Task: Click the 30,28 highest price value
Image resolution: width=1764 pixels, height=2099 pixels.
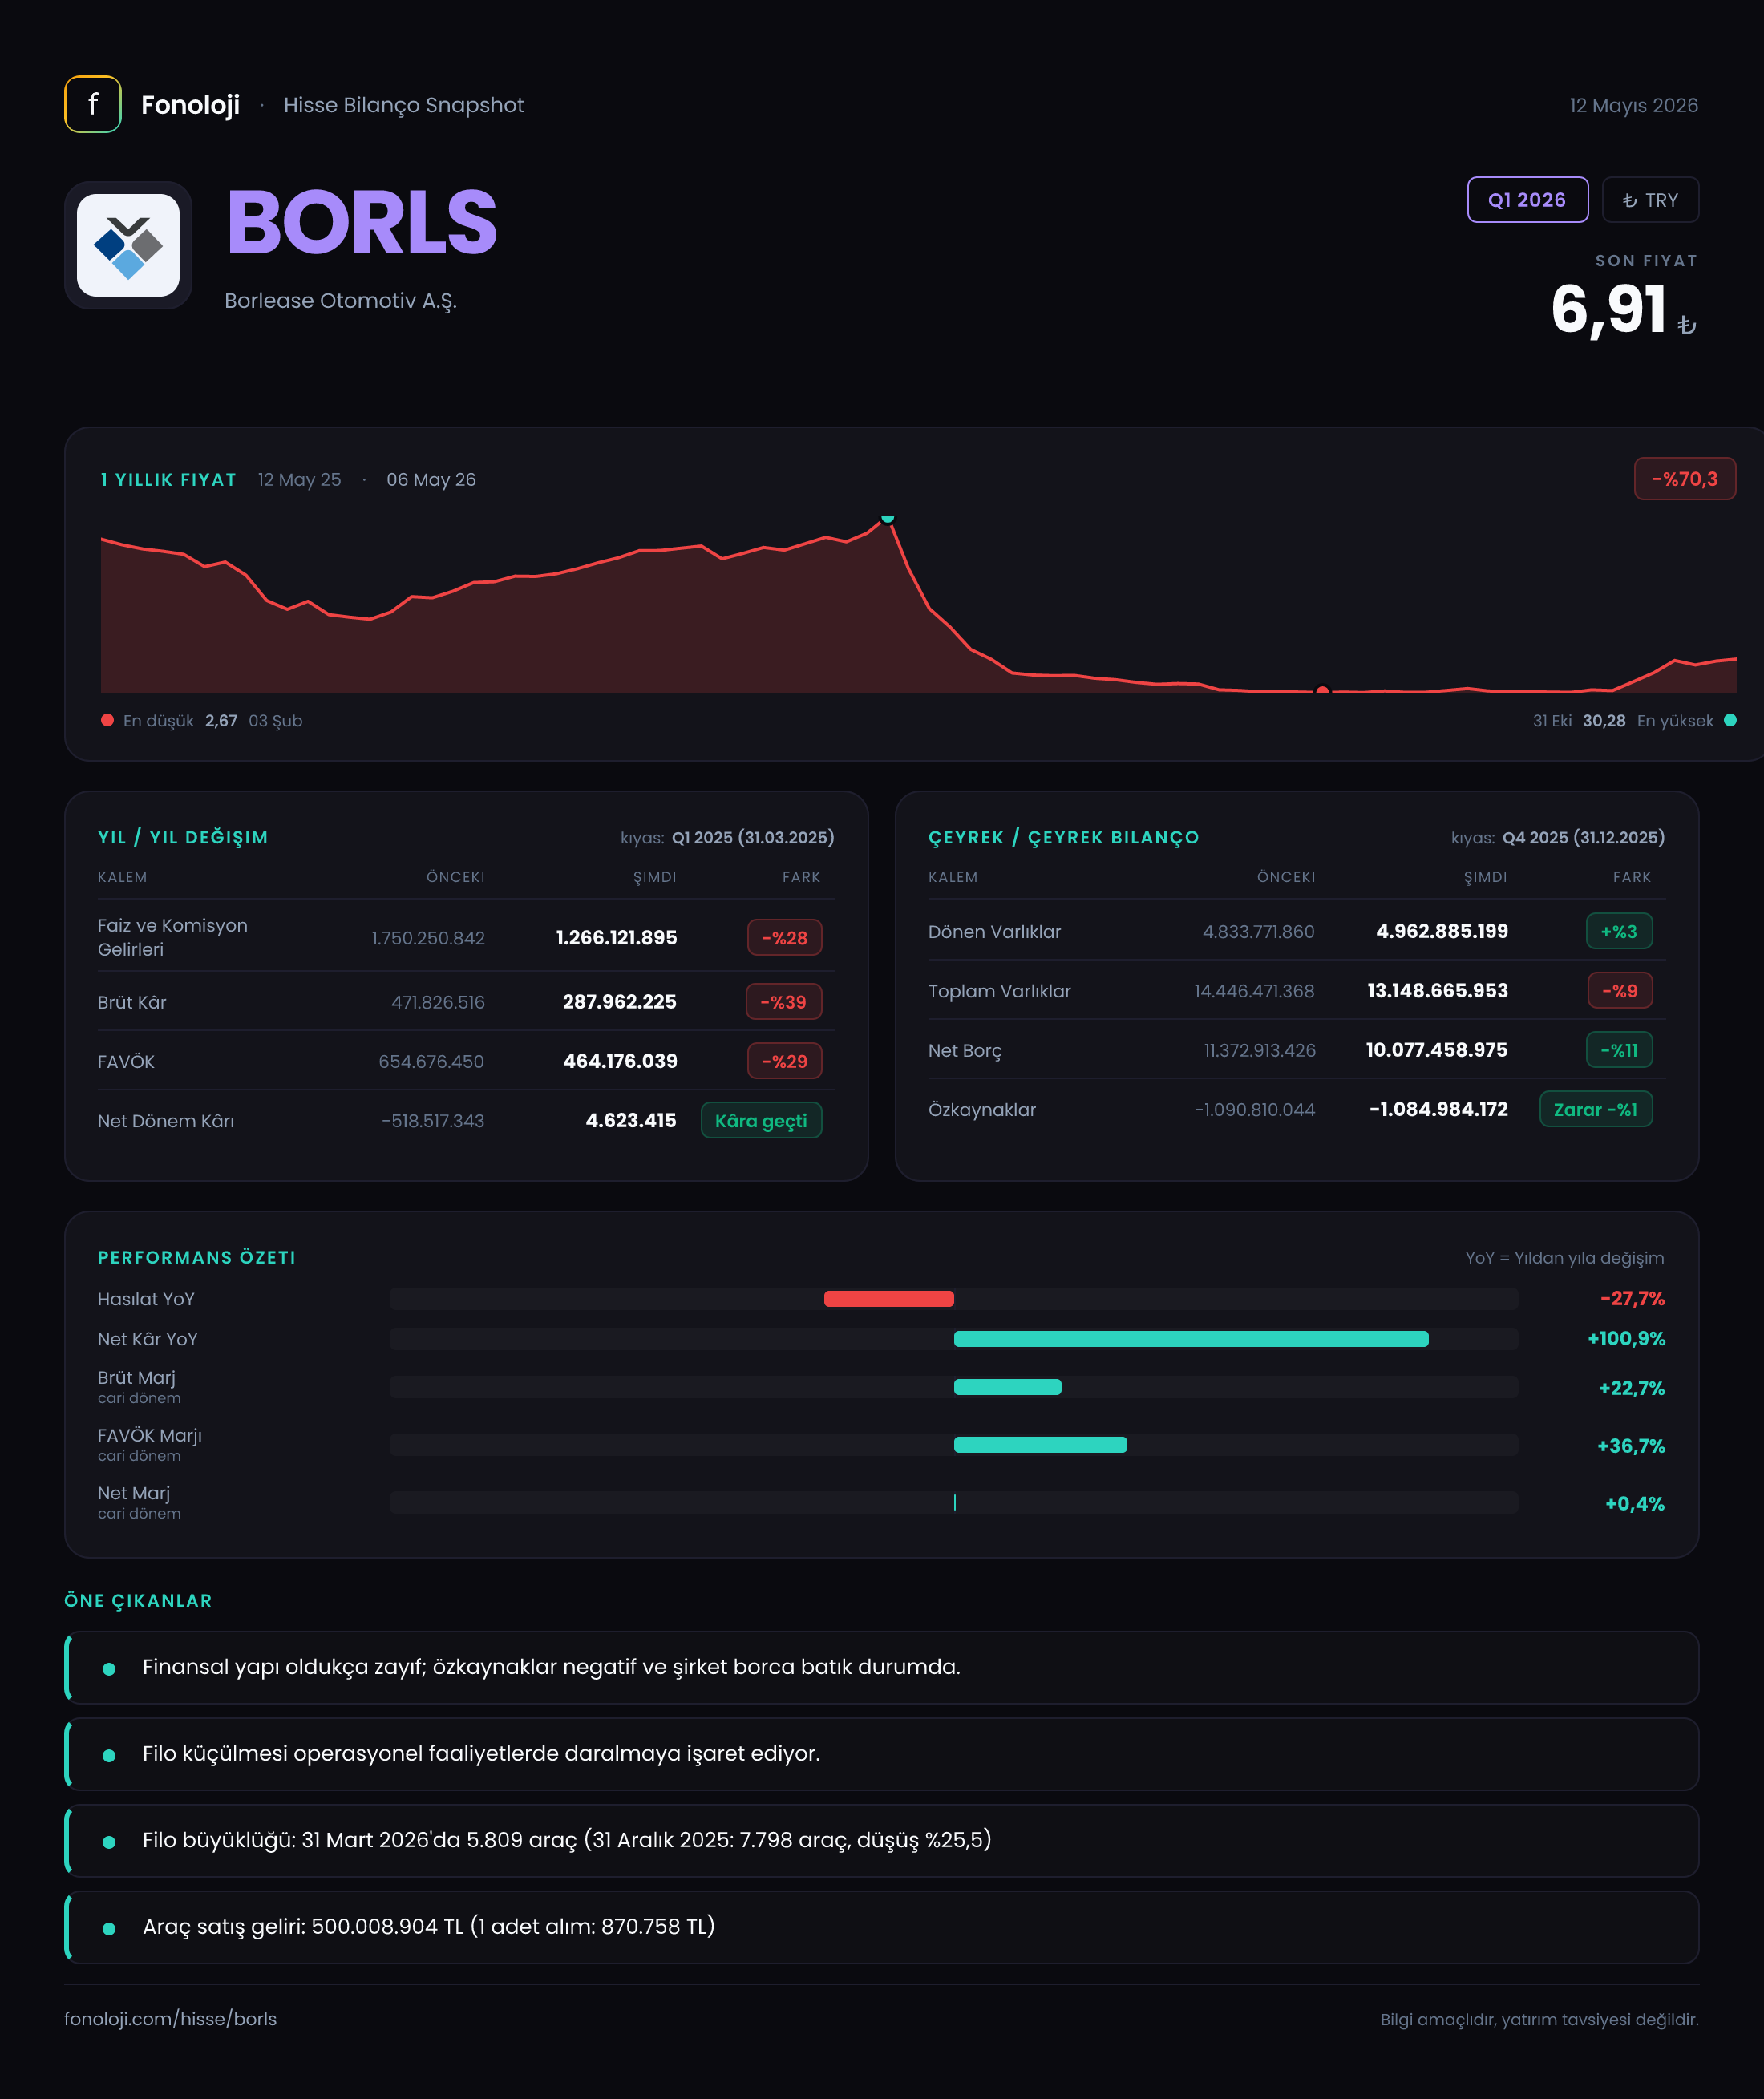Action: pos(1604,721)
